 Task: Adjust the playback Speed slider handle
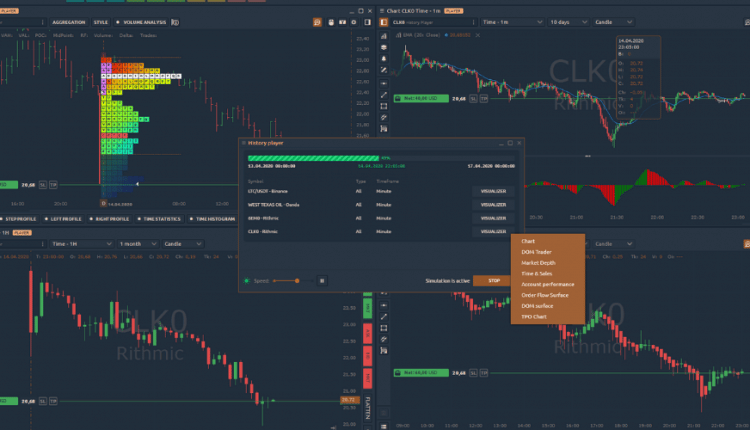tap(297, 281)
